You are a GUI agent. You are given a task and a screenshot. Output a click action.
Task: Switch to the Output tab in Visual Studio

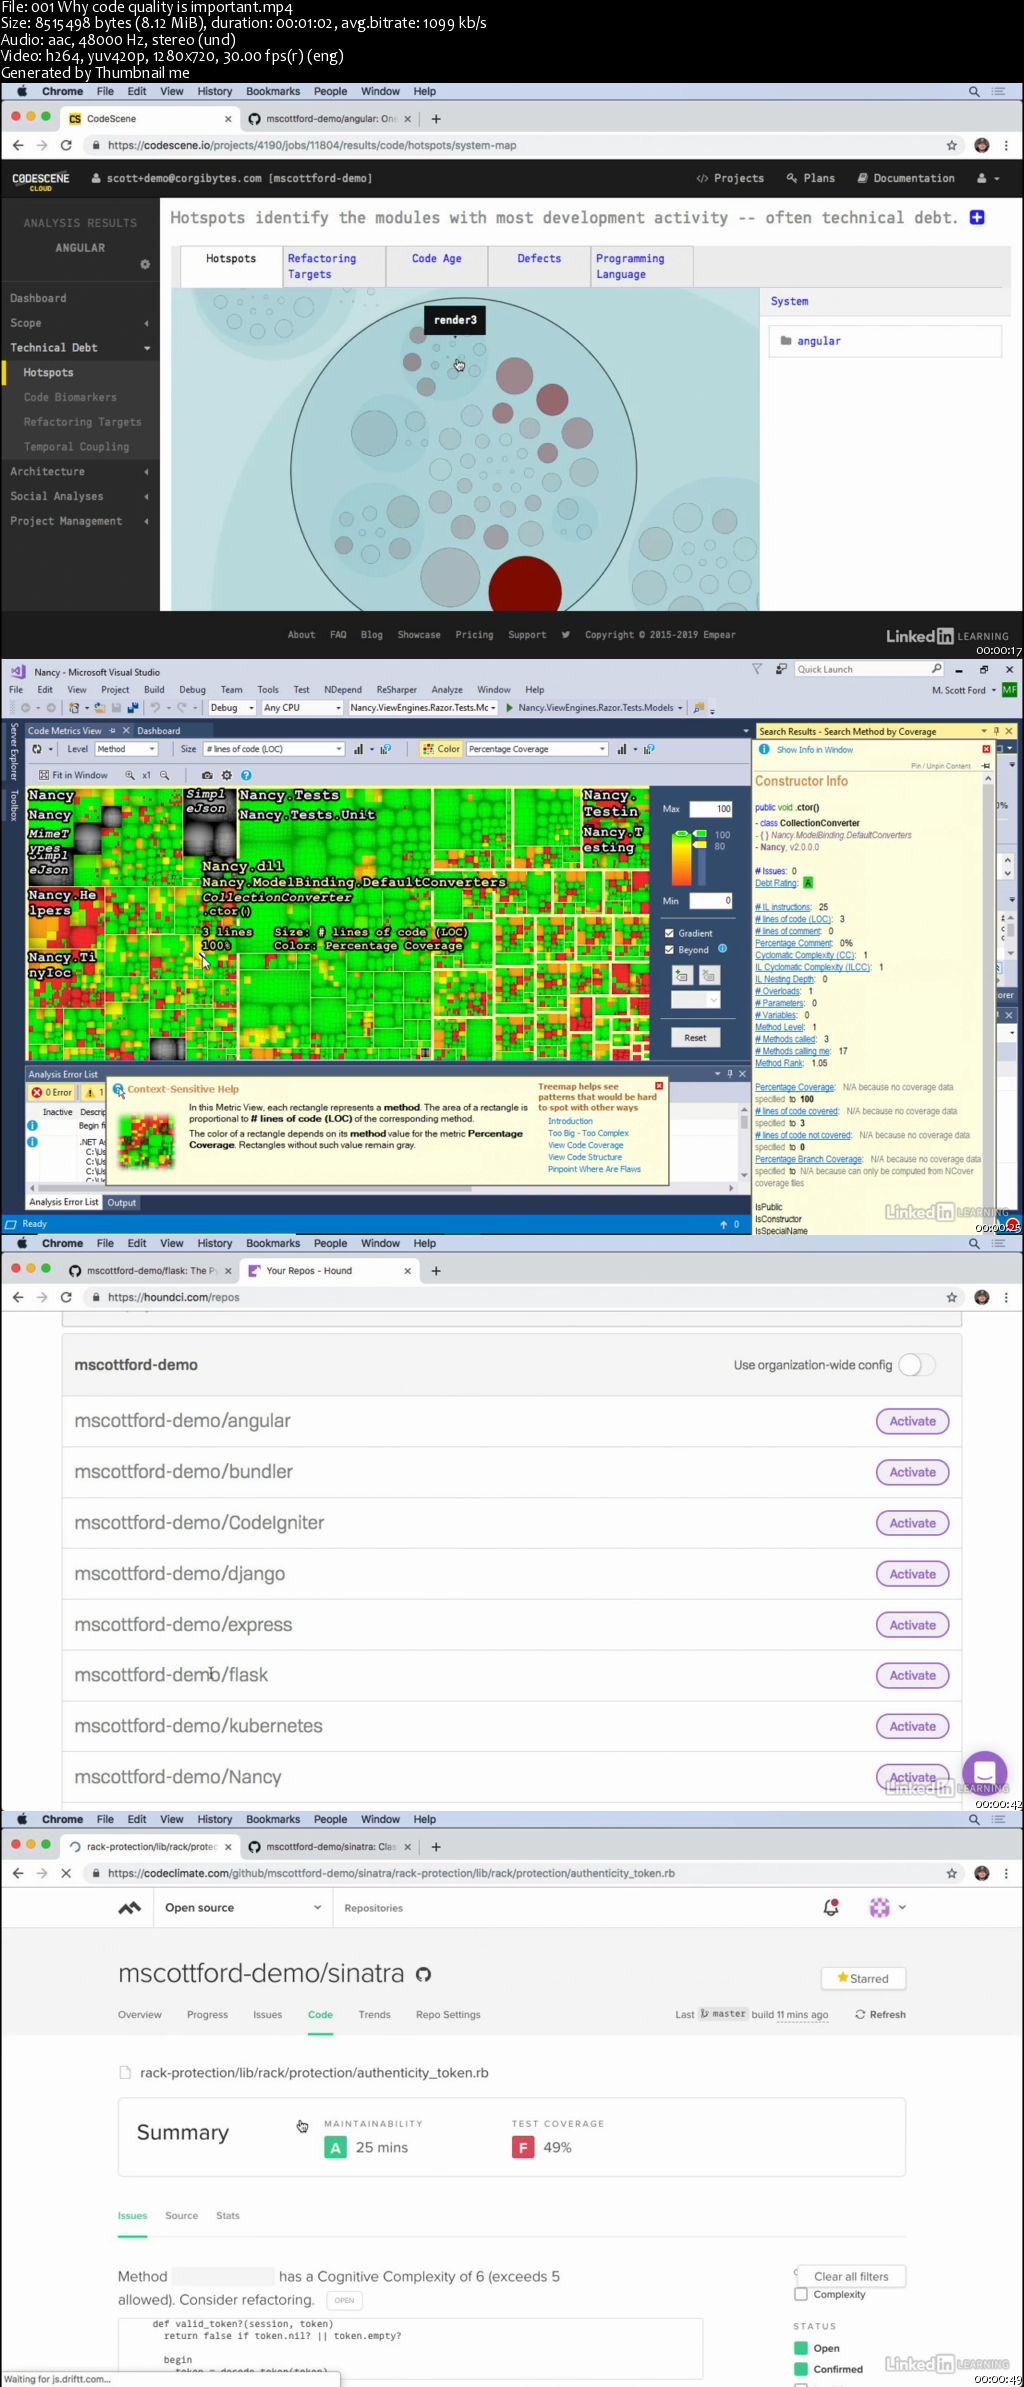pos(122,1202)
